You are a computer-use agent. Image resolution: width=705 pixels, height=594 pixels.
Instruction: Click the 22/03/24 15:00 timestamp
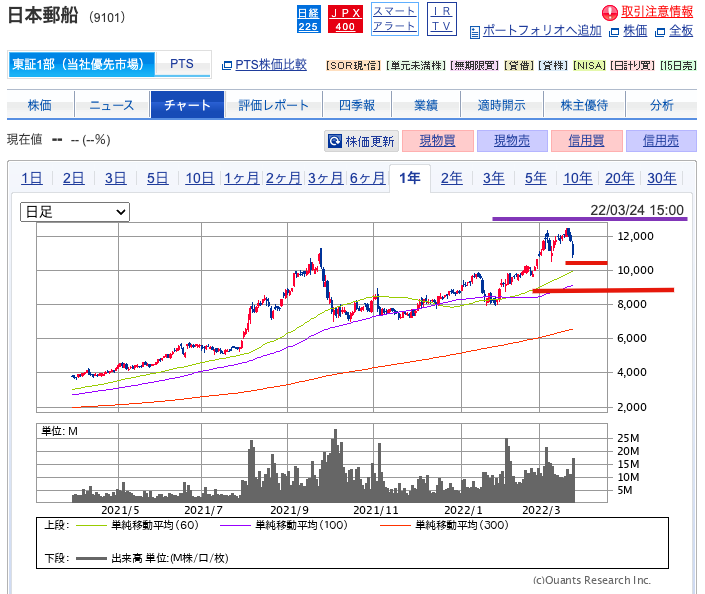[x=637, y=210]
